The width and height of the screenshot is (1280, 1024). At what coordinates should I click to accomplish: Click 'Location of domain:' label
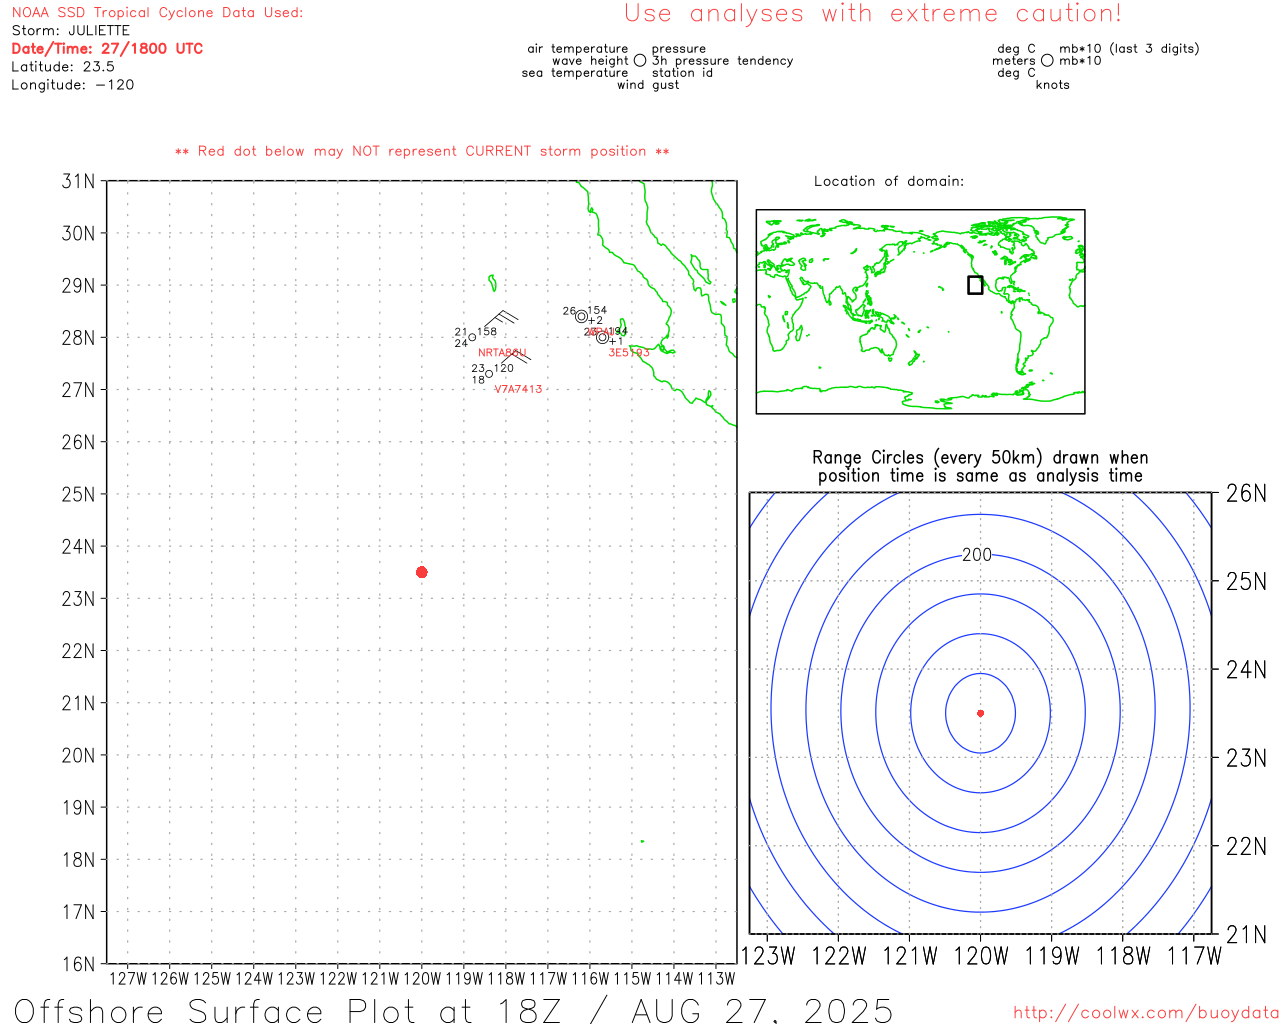click(889, 181)
